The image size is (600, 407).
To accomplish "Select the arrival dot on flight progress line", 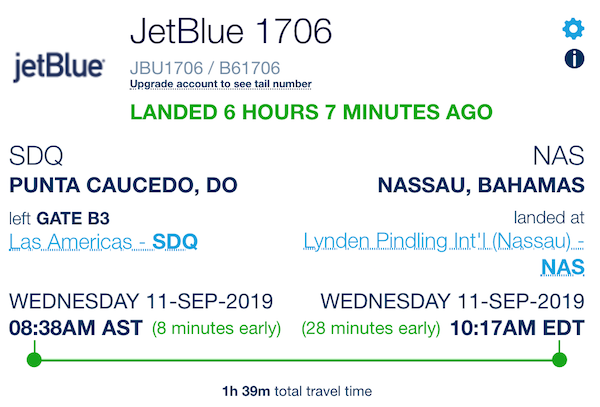I will [x=559, y=360].
